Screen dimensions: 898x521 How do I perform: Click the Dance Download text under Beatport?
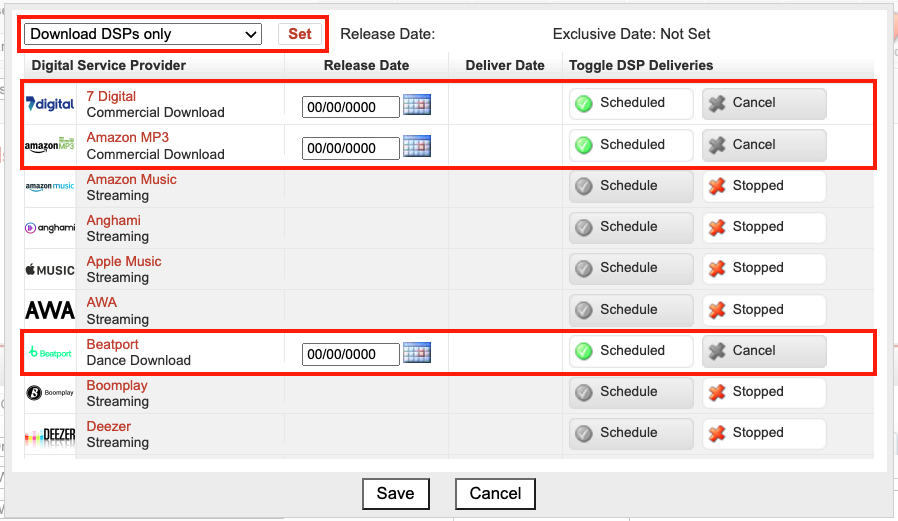point(139,361)
